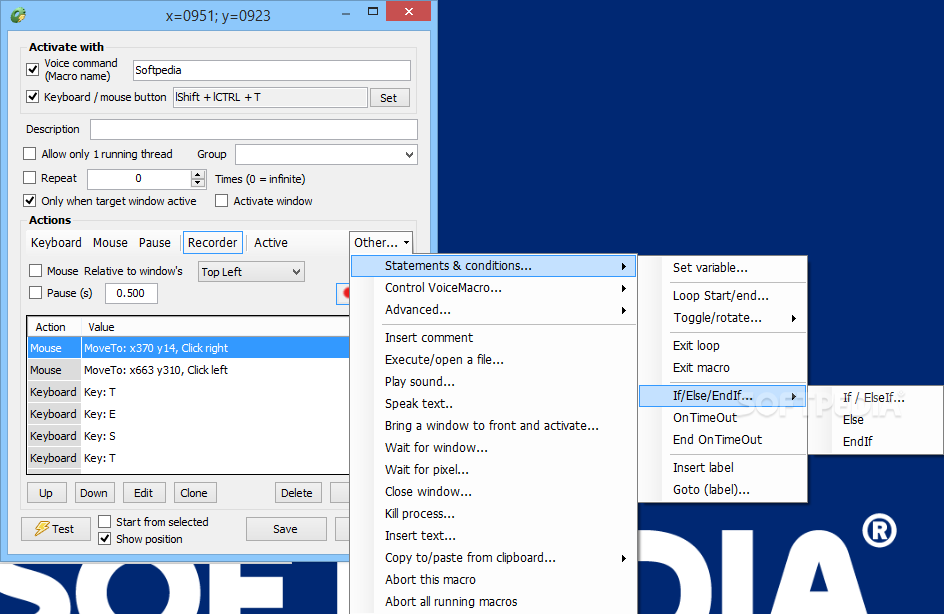Choose Set variable... menu item

pos(722,268)
